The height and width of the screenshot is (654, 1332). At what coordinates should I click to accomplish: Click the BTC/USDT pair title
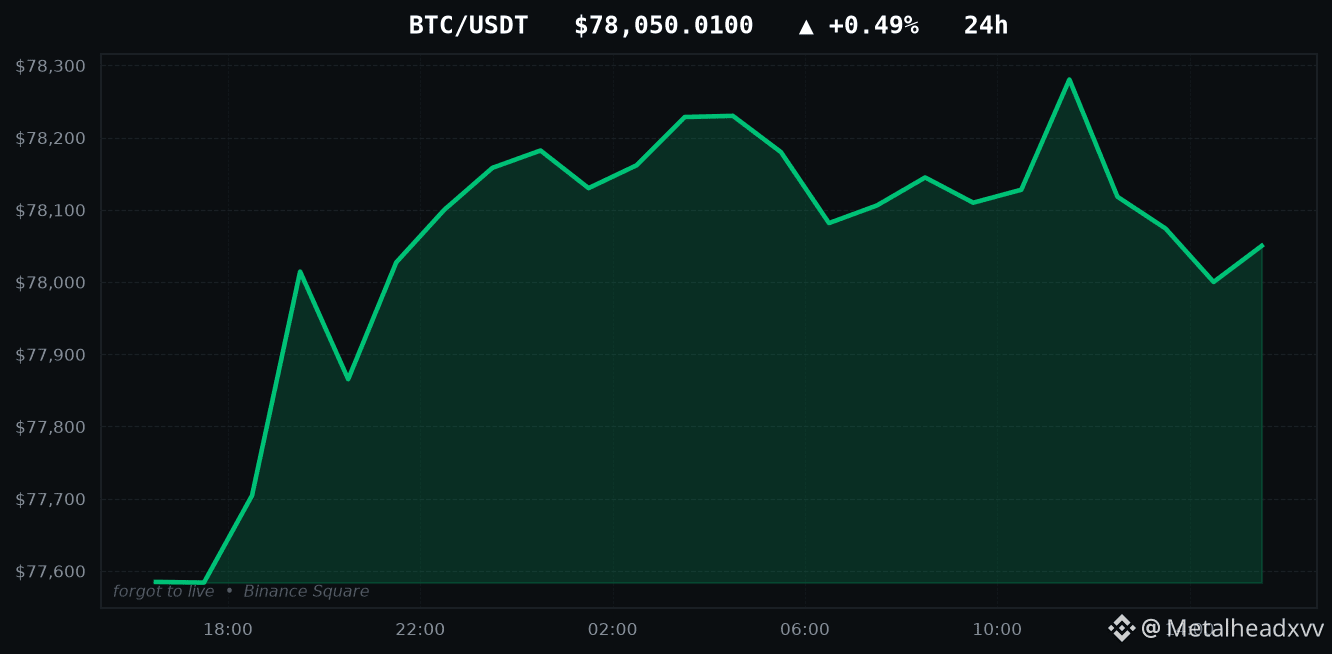coord(468,26)
